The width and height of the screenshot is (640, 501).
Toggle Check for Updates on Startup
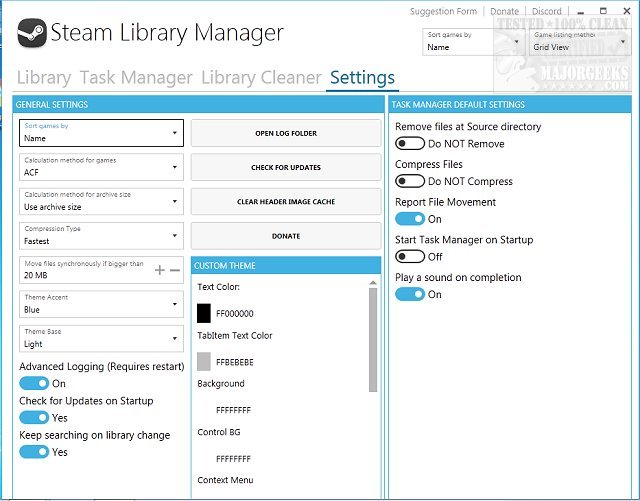click(34, 418)
